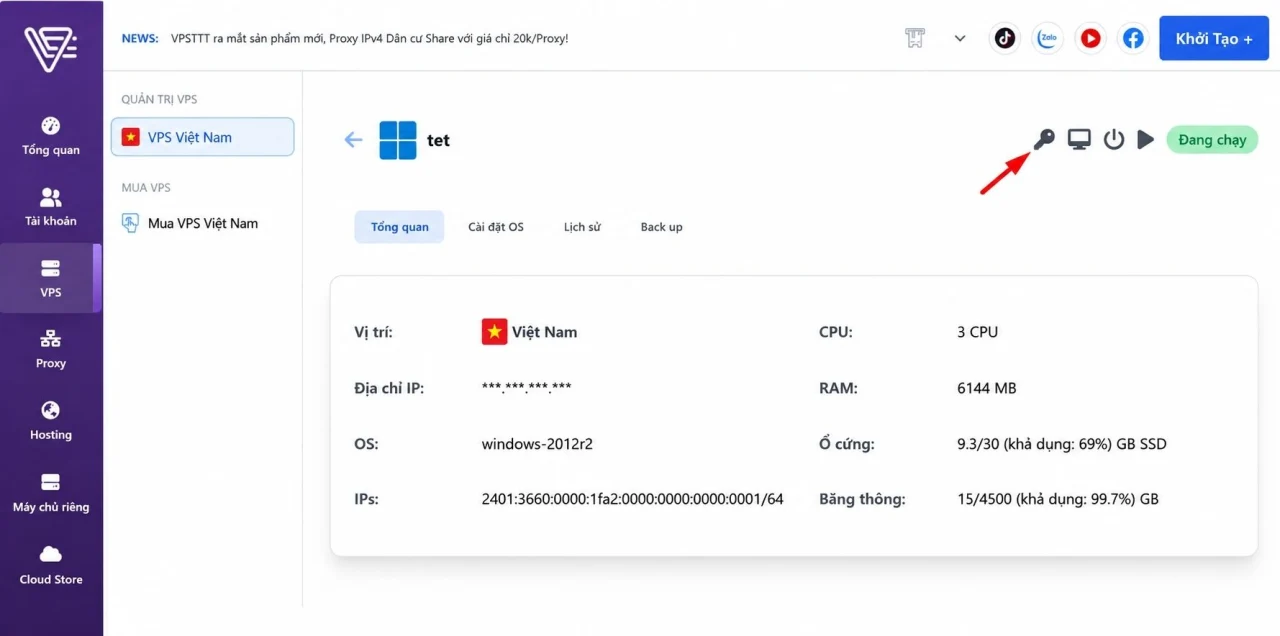
Task: Switch to the Lịch sử tab
Action: [x=582, y=227]
